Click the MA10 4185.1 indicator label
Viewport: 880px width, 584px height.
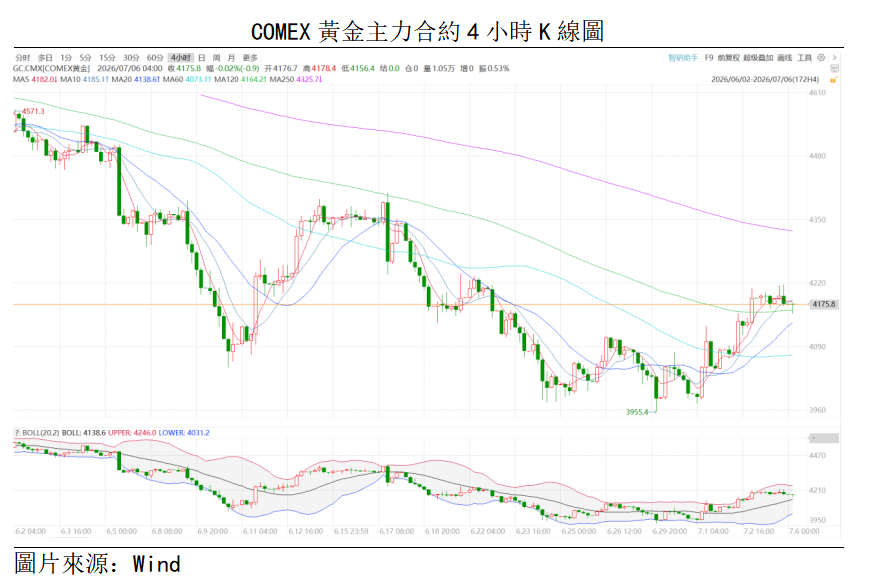84,80
